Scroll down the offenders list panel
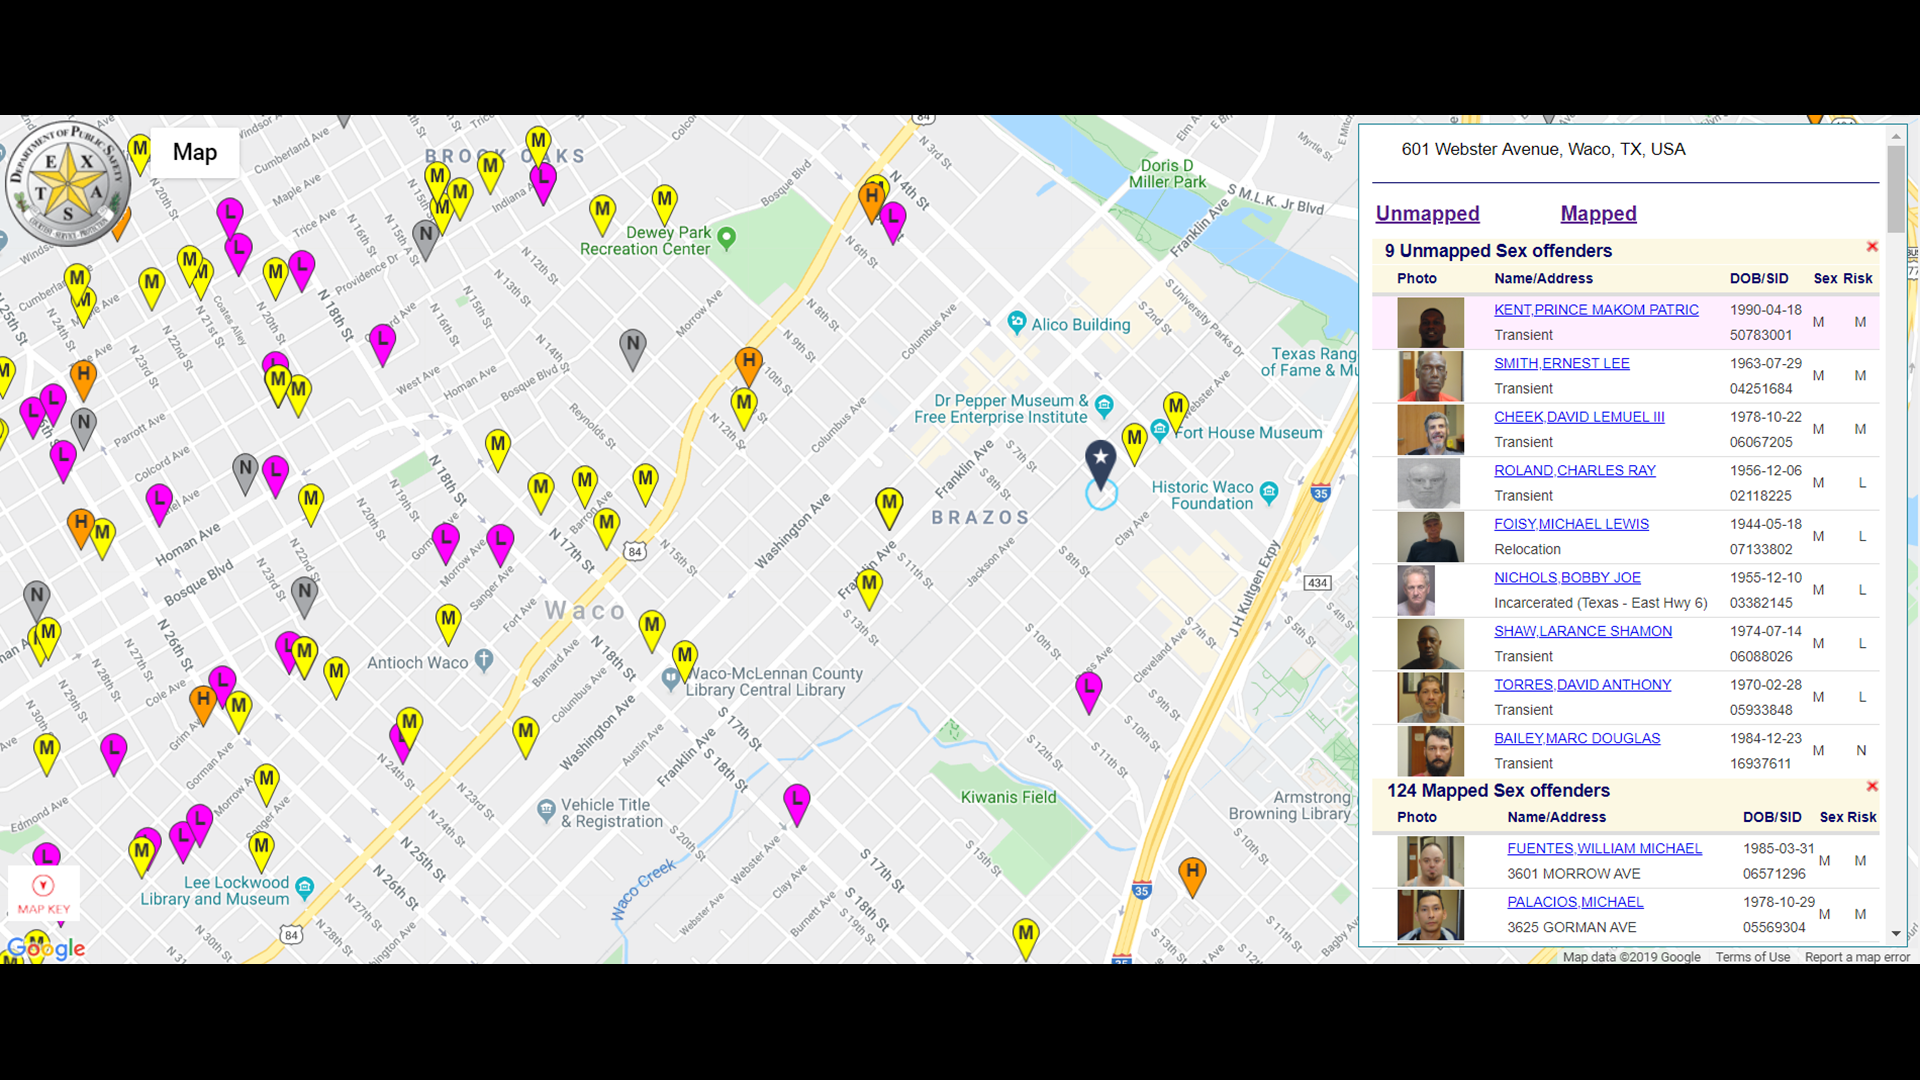Screen dimensions: 1920x1080 [x=1895, y=936]
